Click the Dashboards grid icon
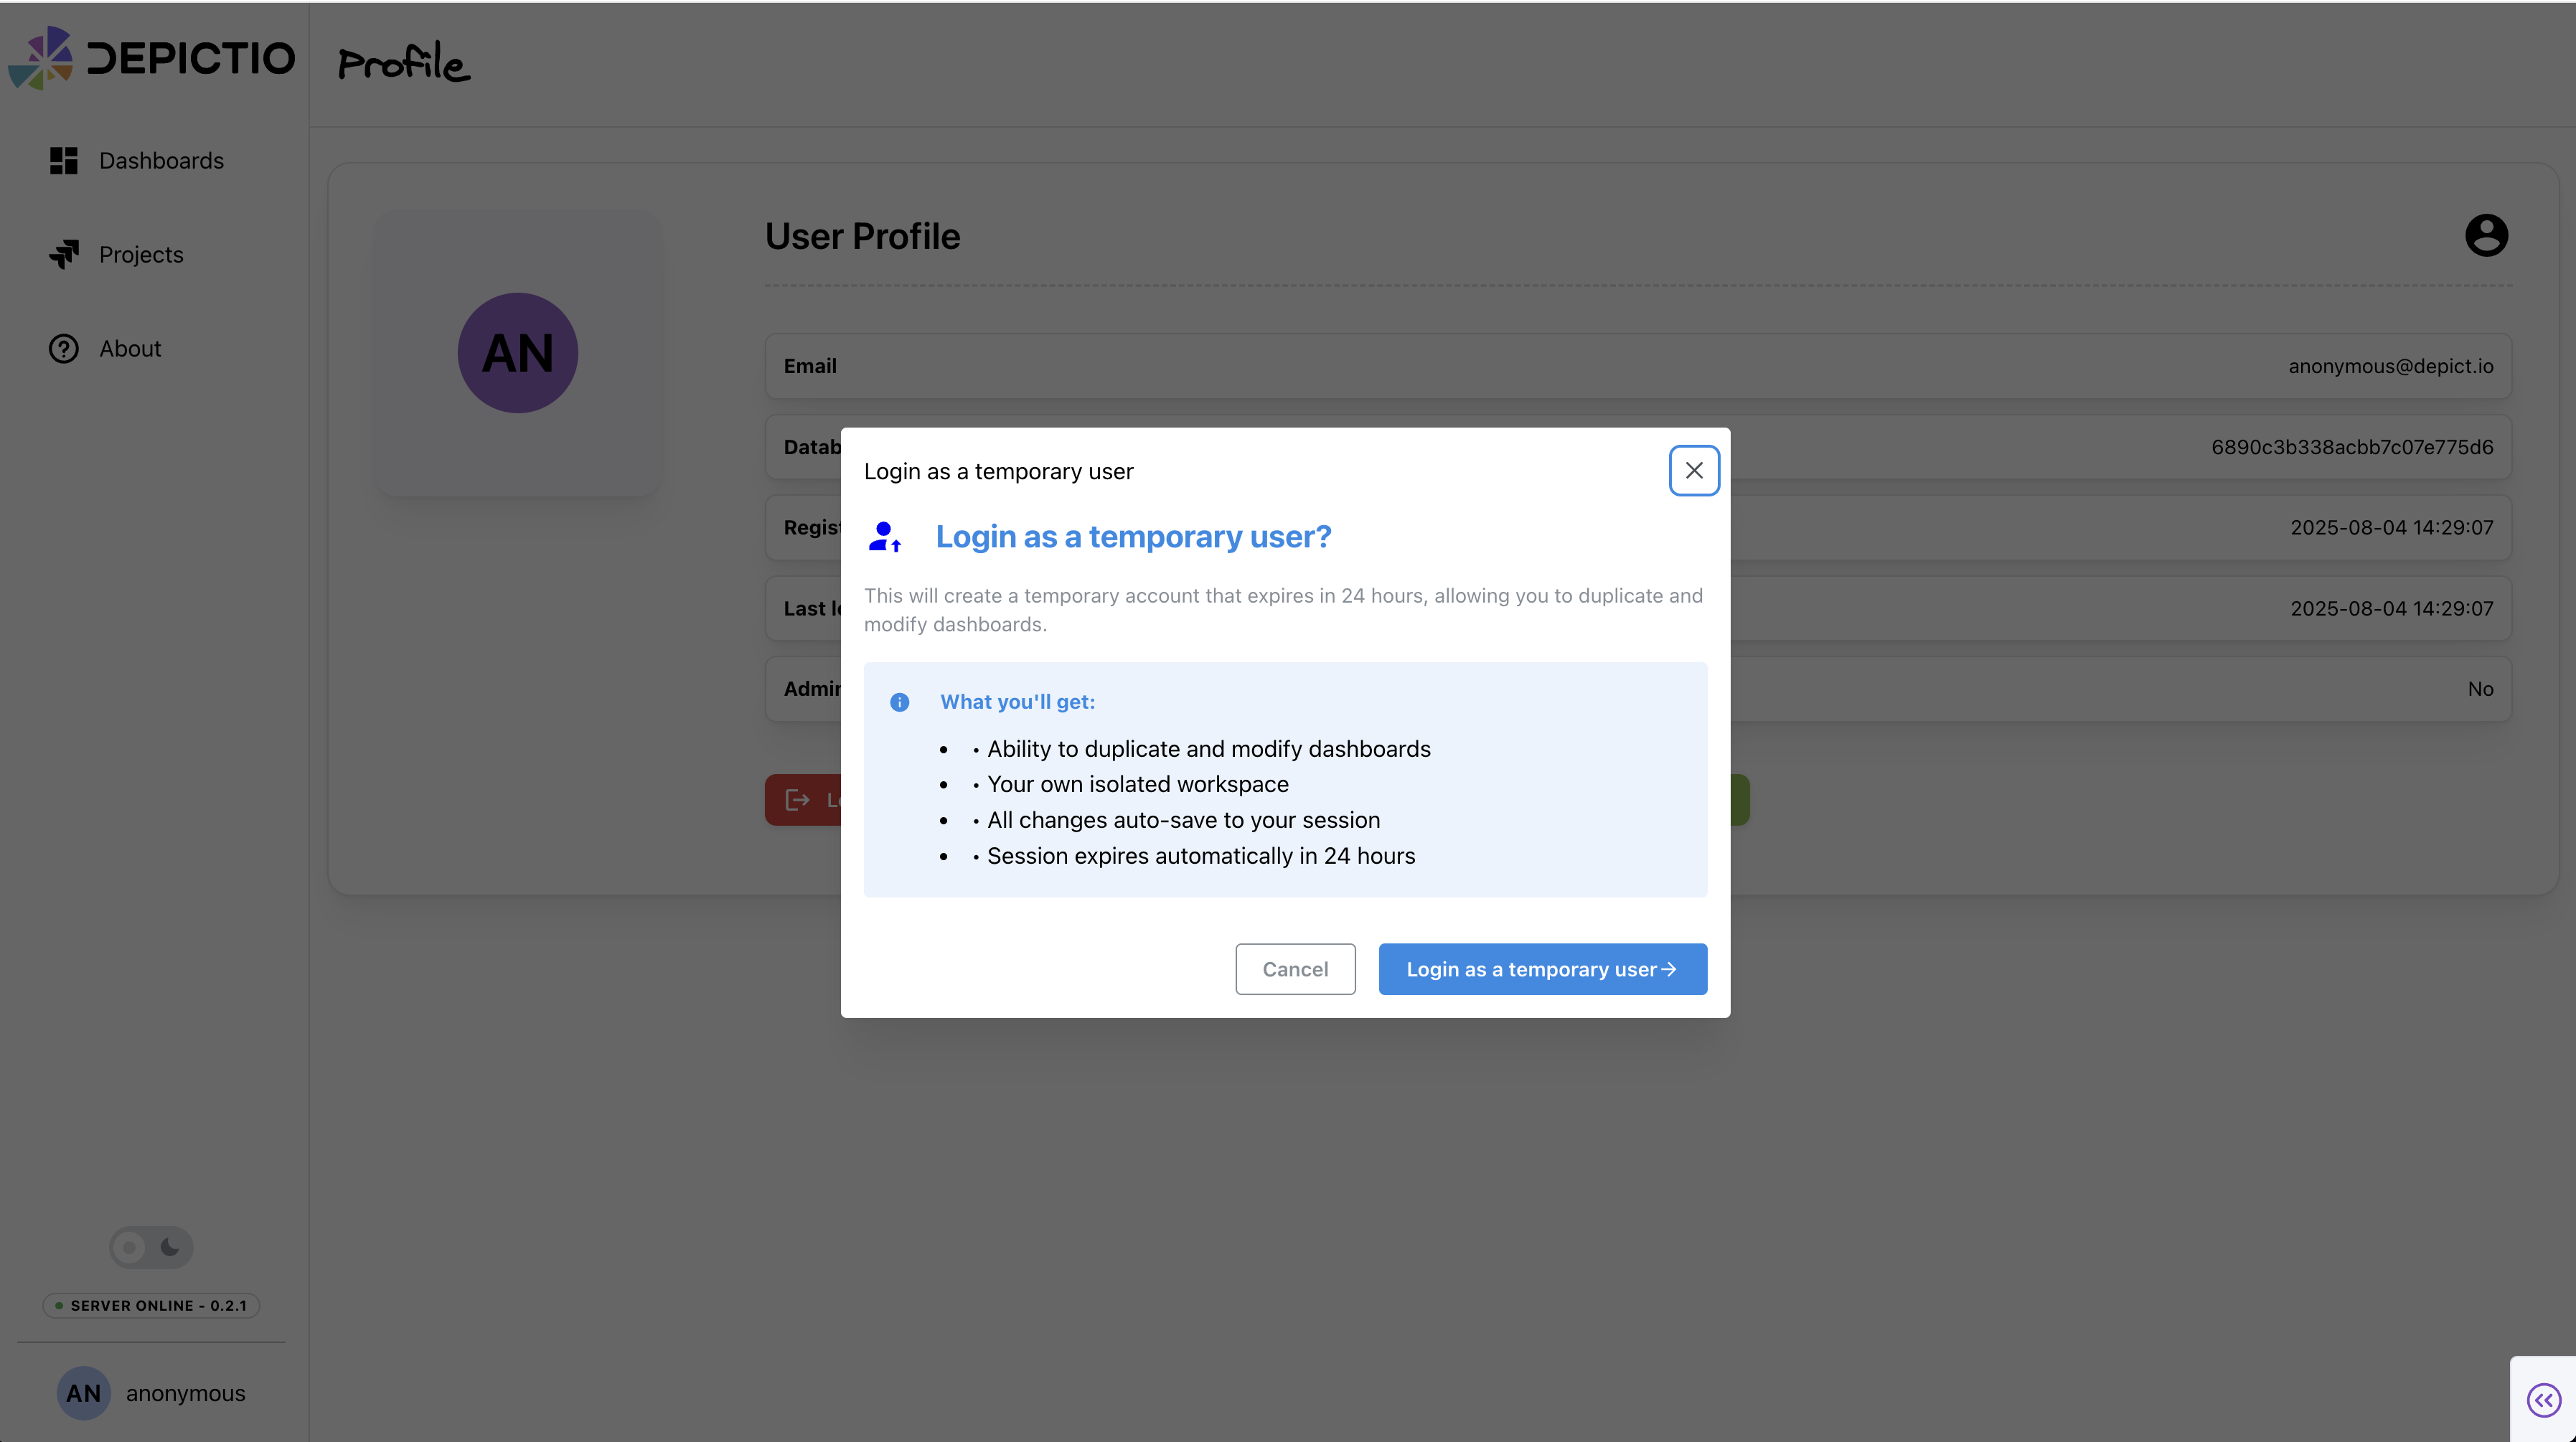Viewport: 2576px width, 1442px height. pyautogui.click(x=64, y=161)
